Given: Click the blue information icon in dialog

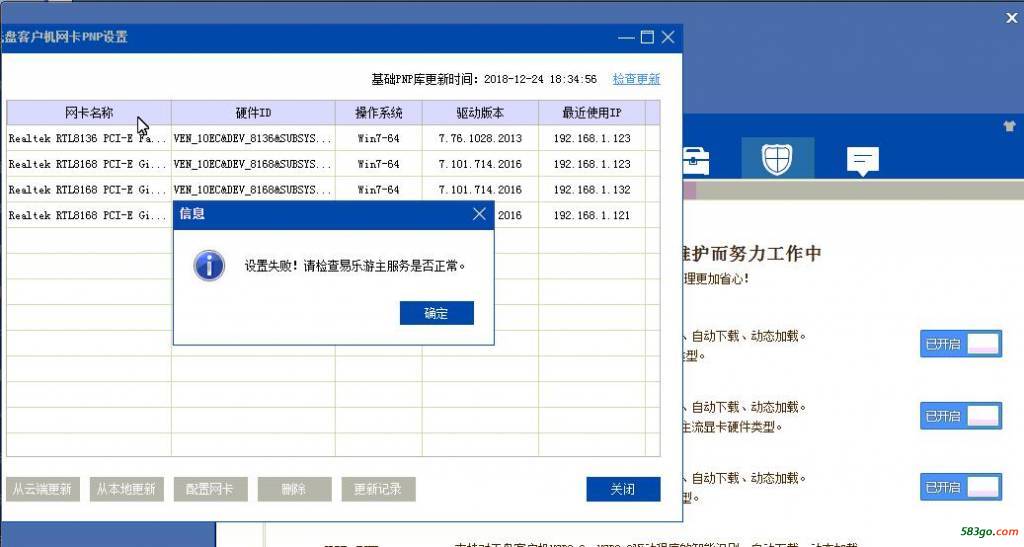Looking at the screenshot, I should [x=209, y=266].
